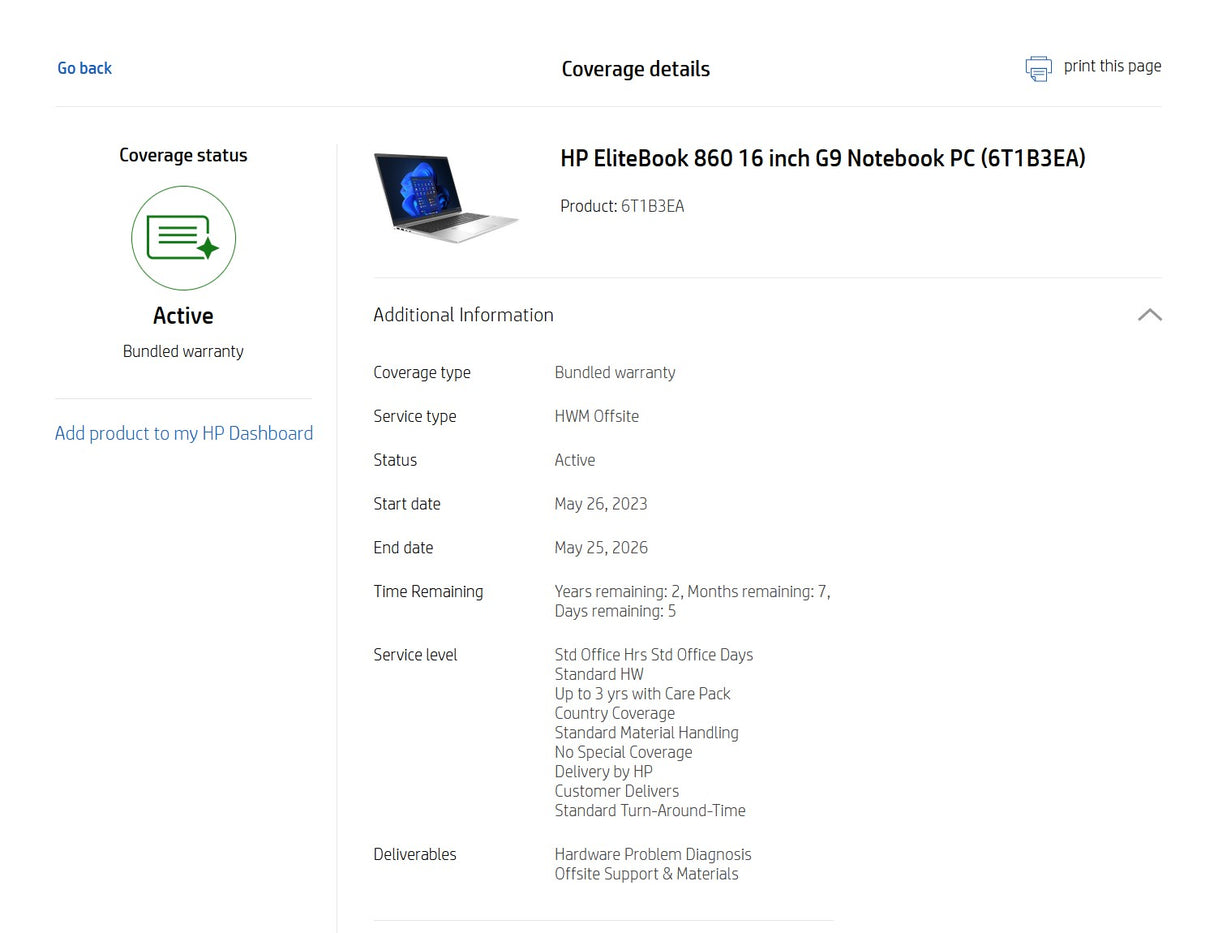Click the Coverage details page heading
Image resolution: width=1214 pixels, height=933 pixels.
[636, 69]
